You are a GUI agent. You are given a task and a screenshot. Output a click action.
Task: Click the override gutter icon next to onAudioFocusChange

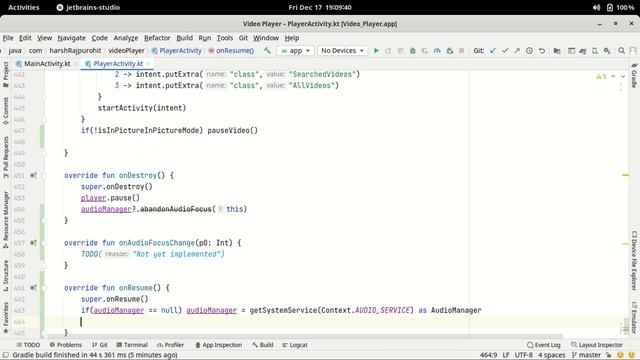click(33, 243)
